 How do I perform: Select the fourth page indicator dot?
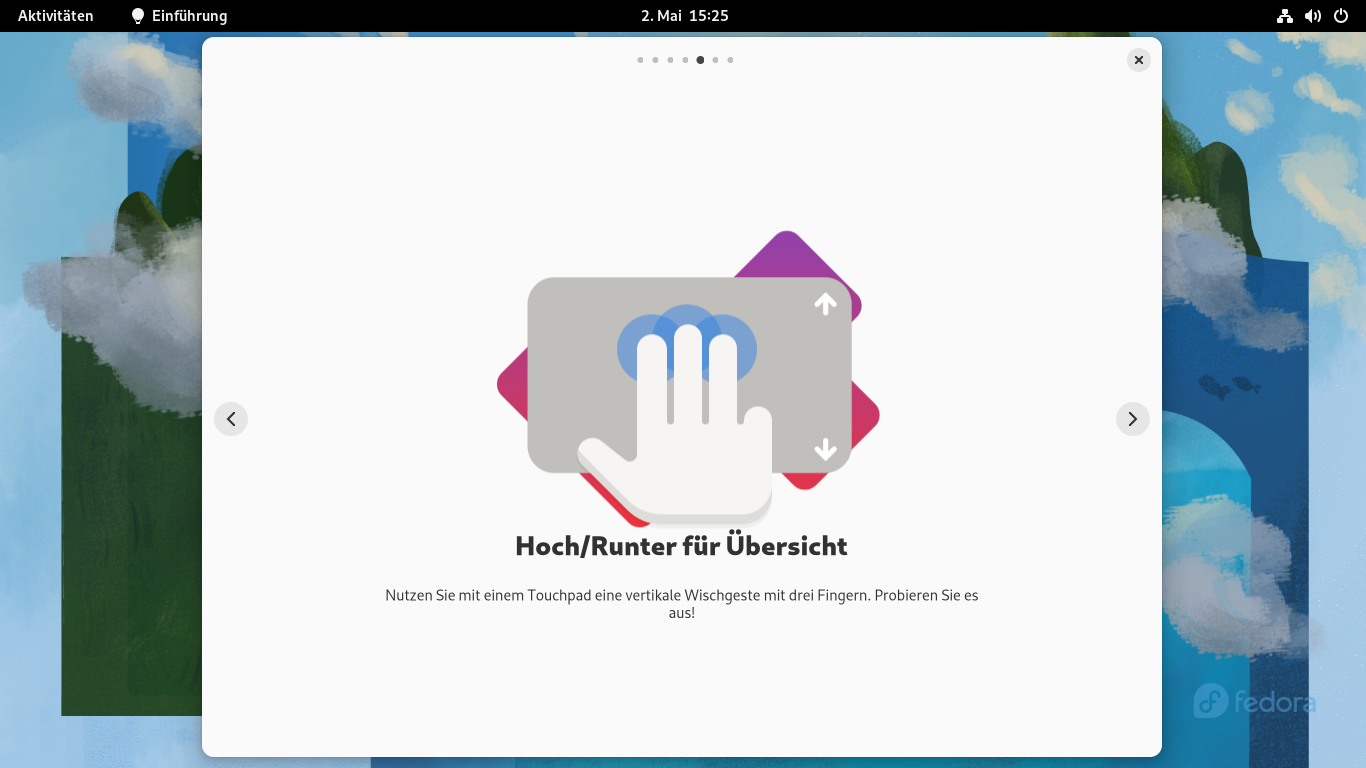pyautogui.click(x=685, y=60)
